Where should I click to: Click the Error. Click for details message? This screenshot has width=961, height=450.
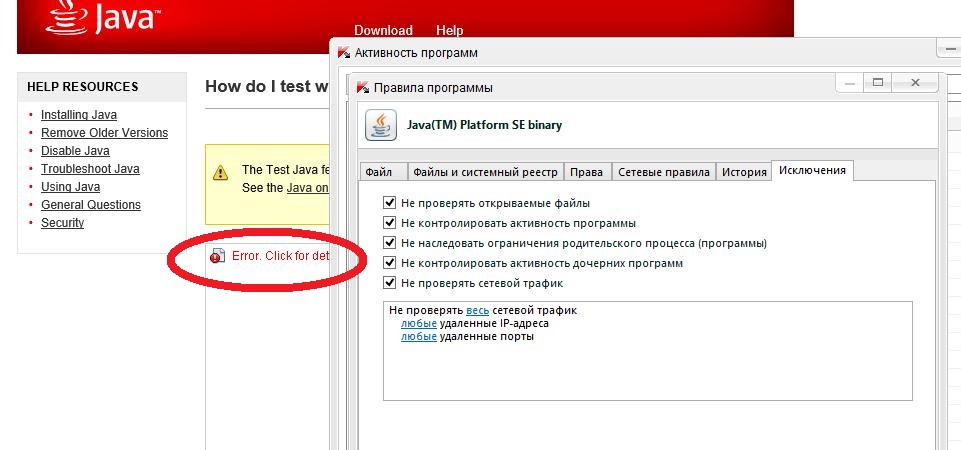click(280, 256)
